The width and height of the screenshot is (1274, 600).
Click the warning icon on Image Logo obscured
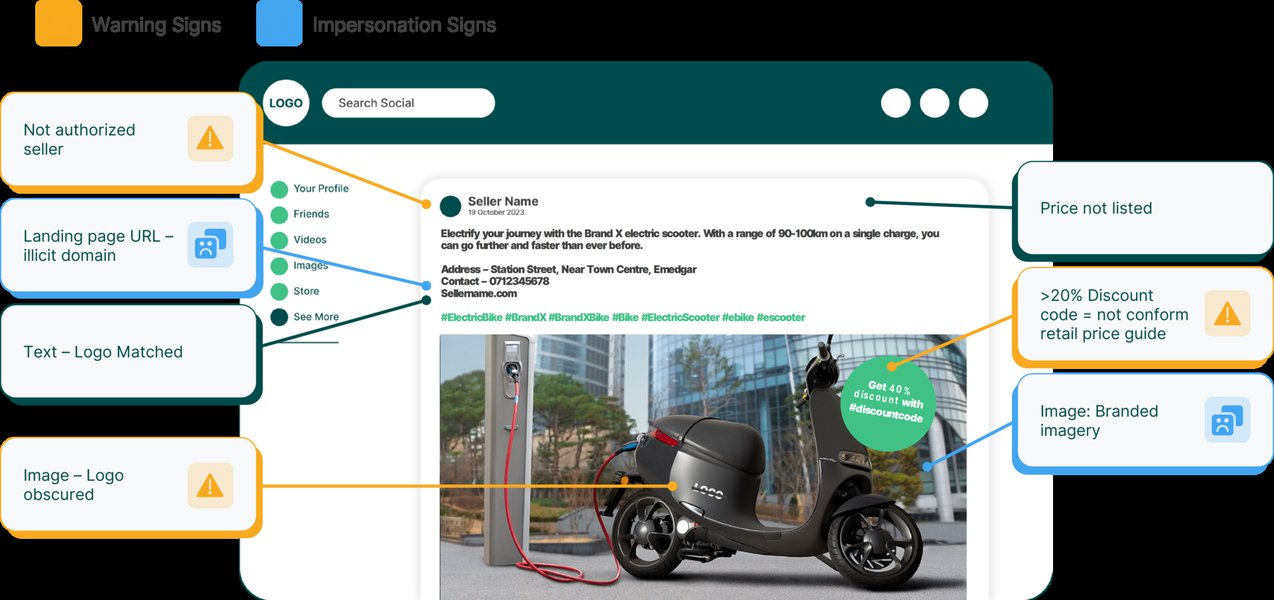211,485
